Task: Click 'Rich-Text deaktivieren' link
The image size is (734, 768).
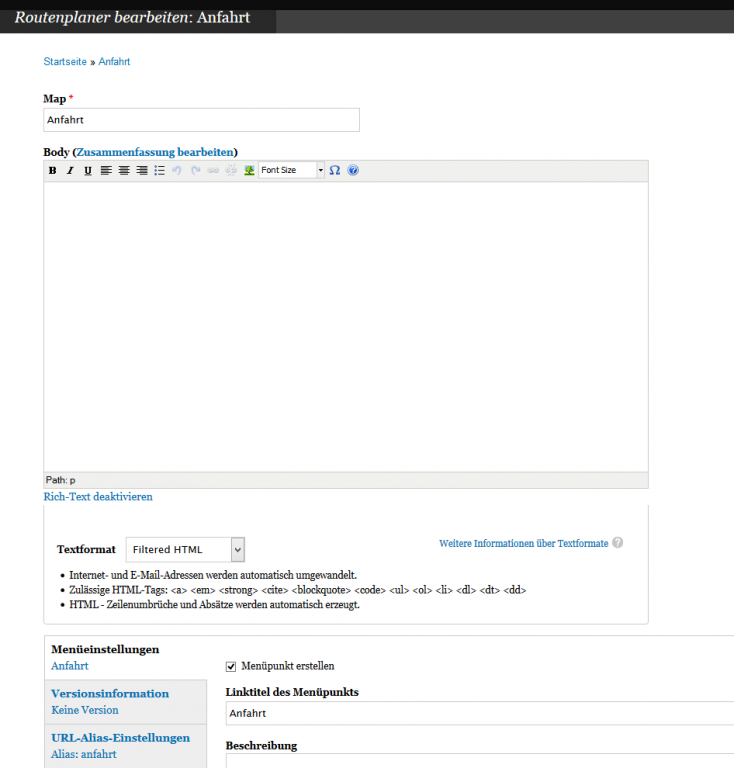Action: [98, 496]
